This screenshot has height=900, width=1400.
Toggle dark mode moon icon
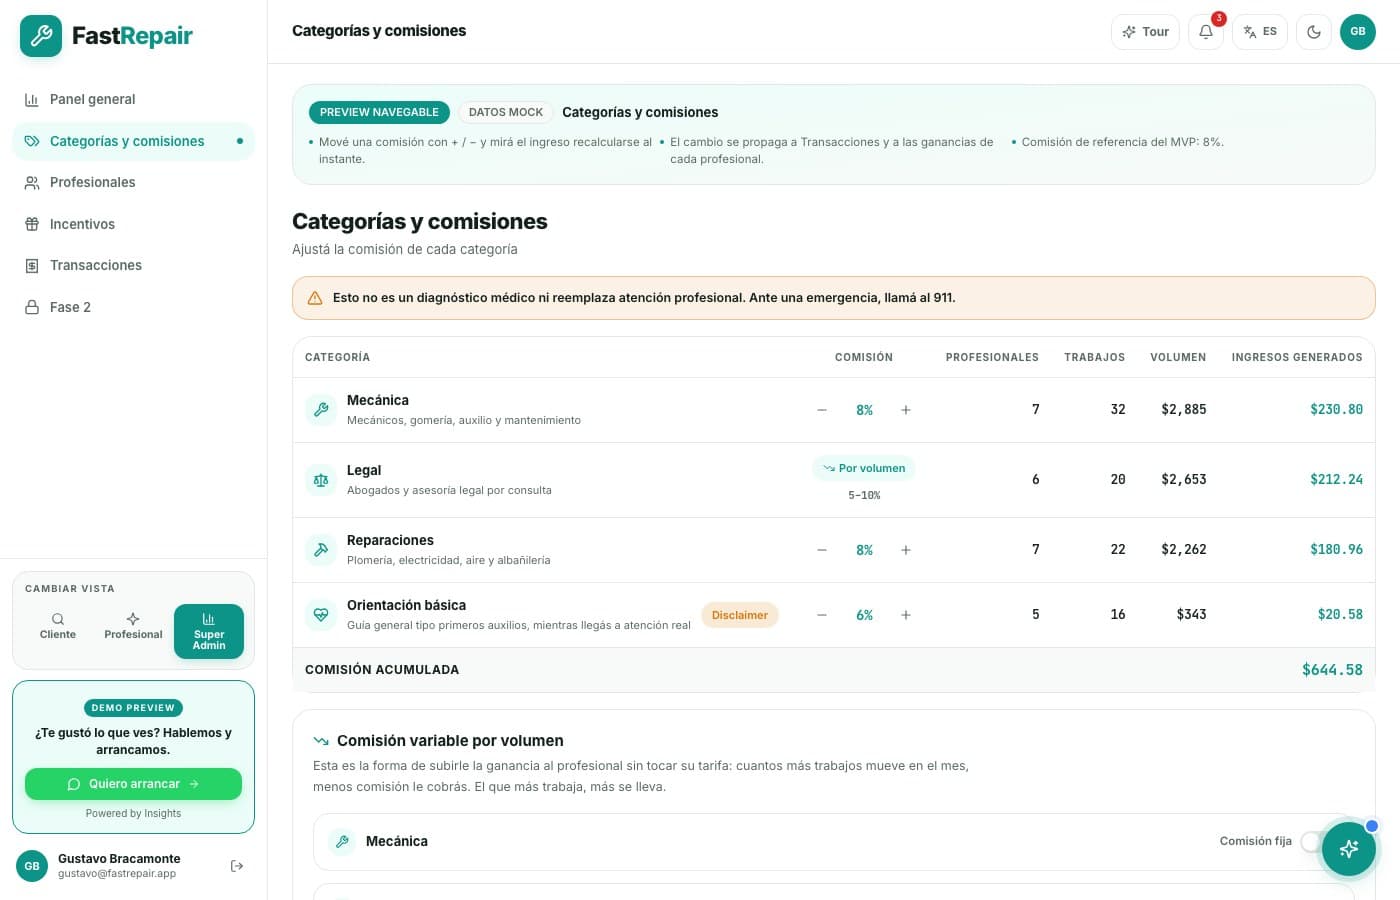[x=1314, y=32]
